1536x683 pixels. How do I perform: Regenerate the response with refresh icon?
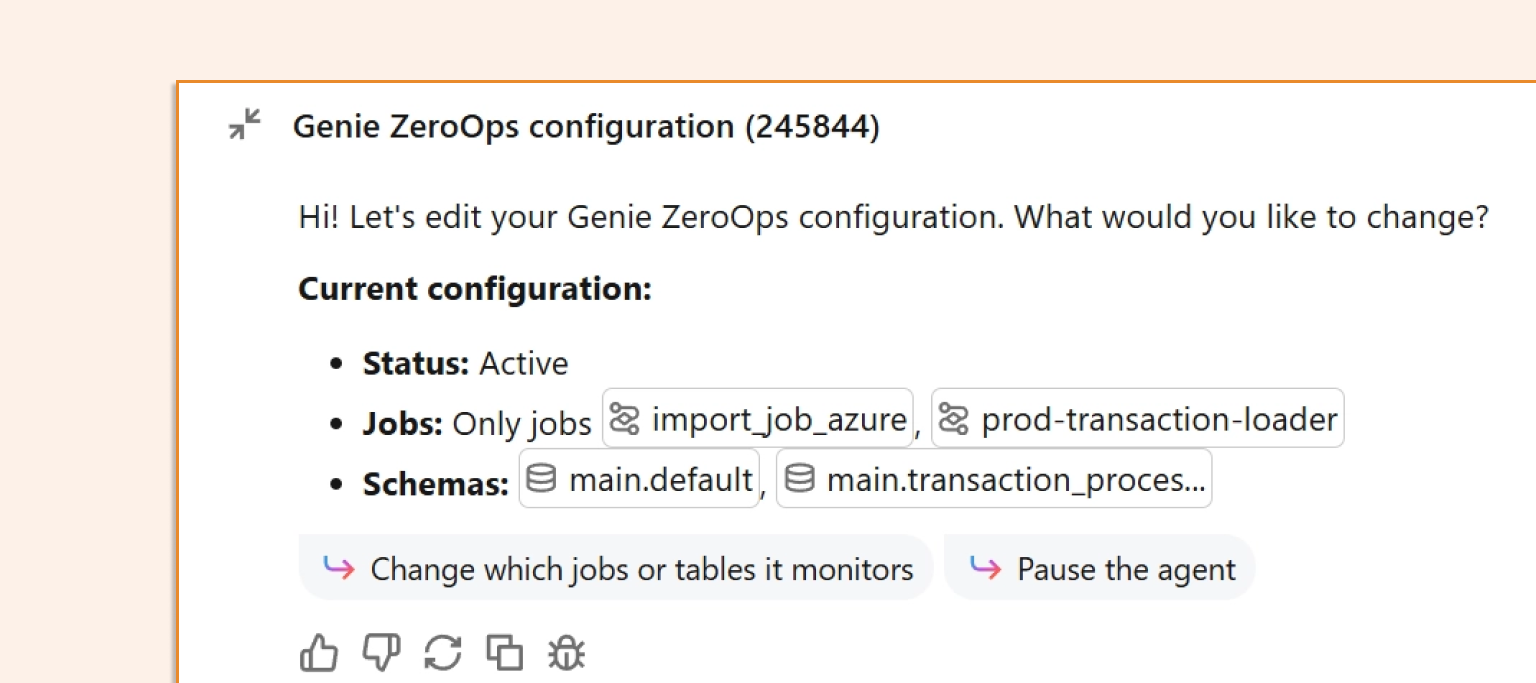(x=443, y=653)
